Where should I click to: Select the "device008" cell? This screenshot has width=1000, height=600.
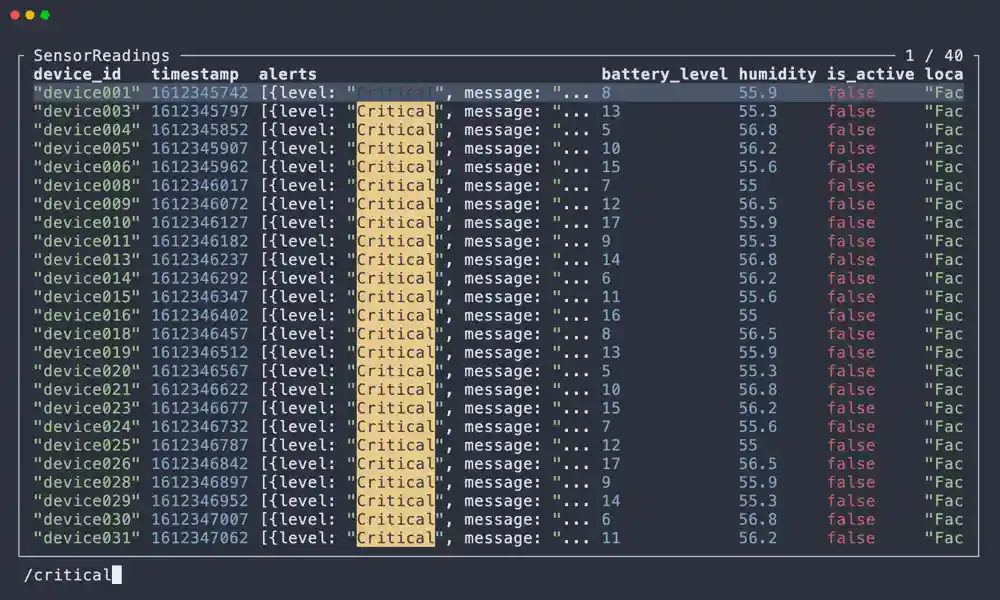pos(87,185)
